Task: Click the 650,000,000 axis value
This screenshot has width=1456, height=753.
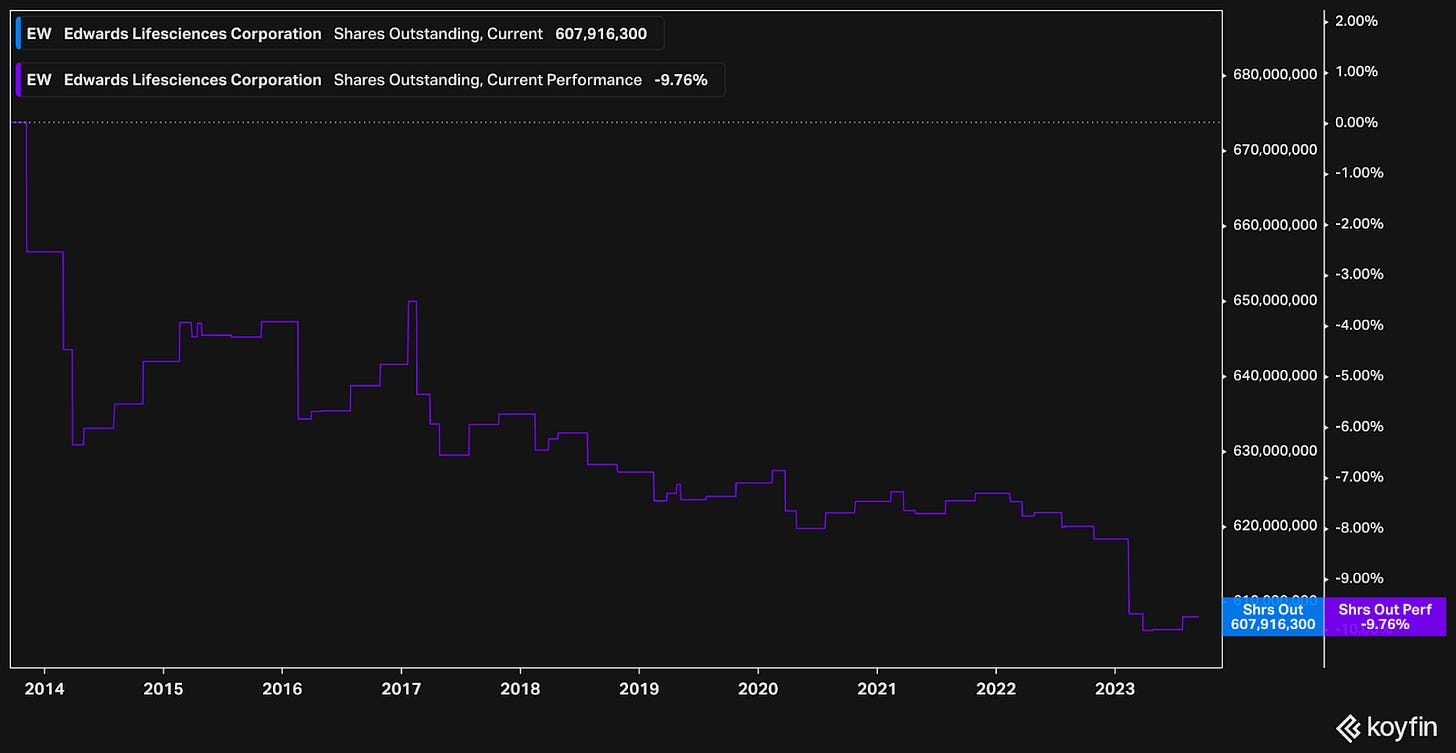Action: (x=1275, y=300)
